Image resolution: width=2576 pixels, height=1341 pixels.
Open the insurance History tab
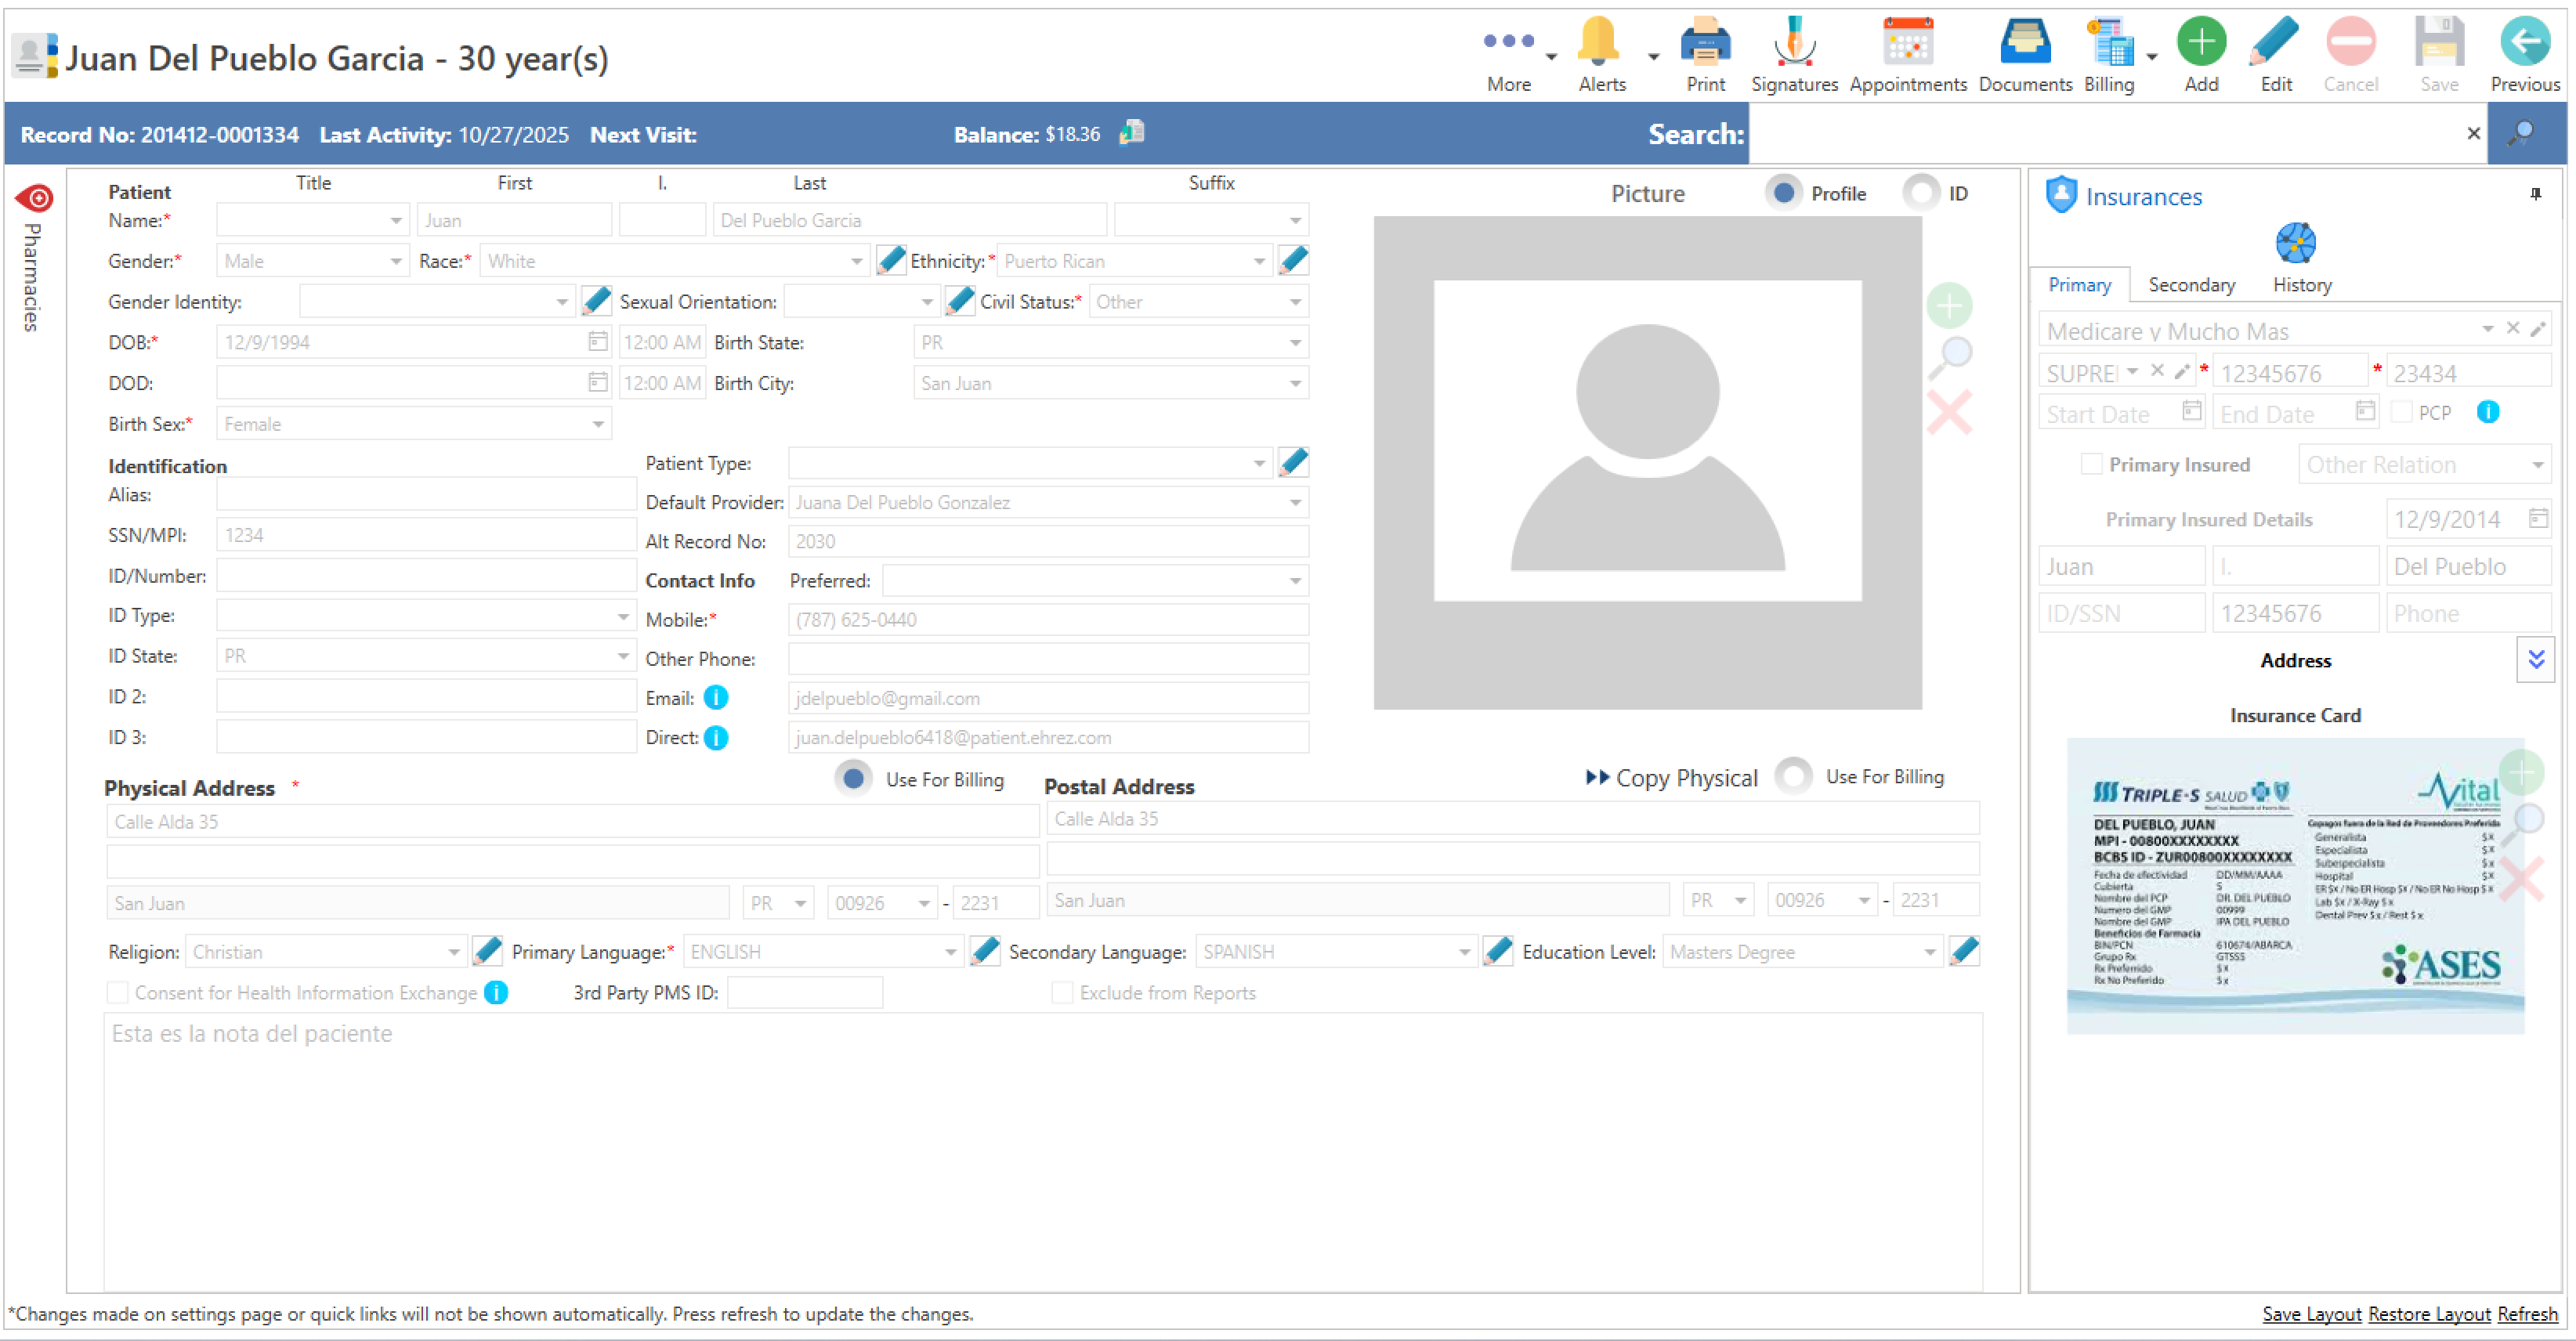(x=2301, y=285)
